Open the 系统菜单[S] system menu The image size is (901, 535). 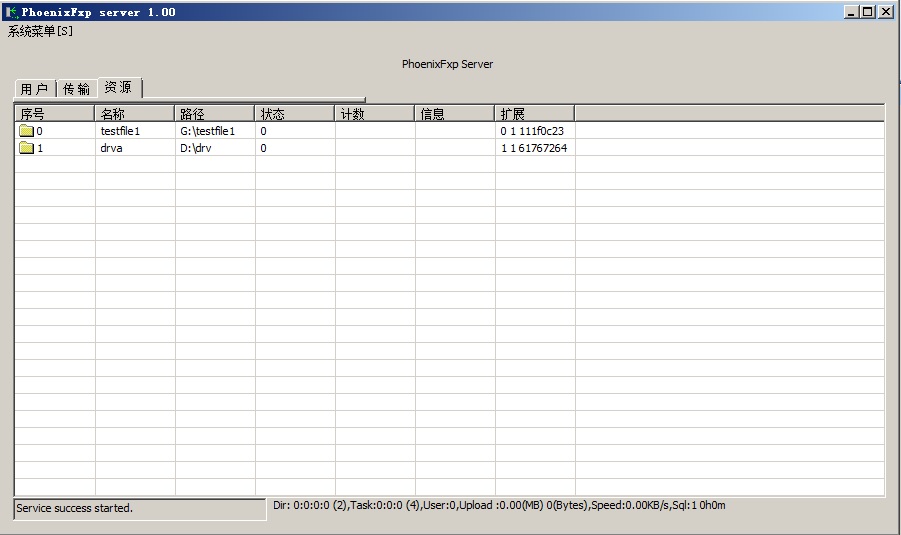[x=40, y=31]
